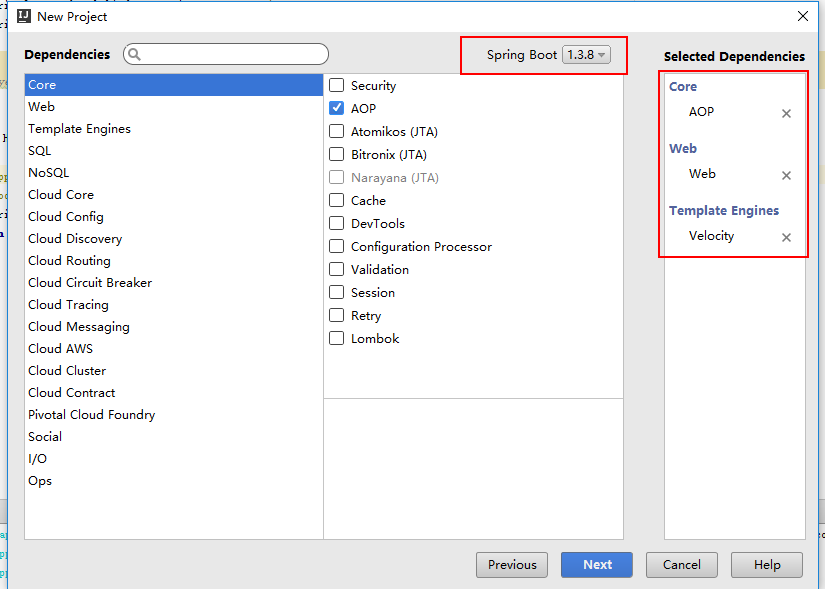The image size is (825, 589).
Task: Remove Velocity from selected dependencies
Action: (786, 237)
